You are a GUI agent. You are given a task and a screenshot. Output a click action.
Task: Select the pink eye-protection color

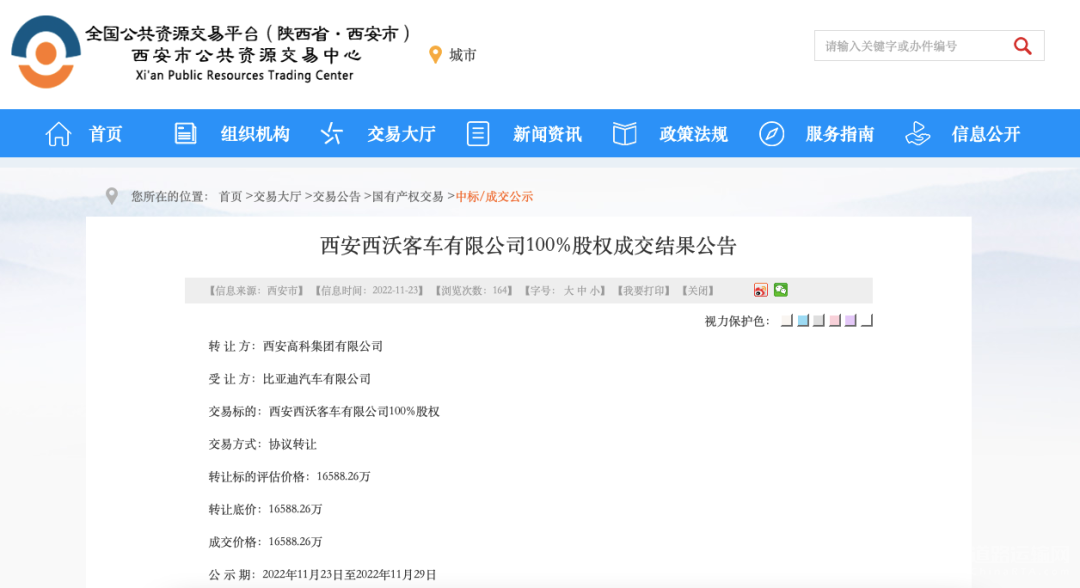[x=835, y=321]
